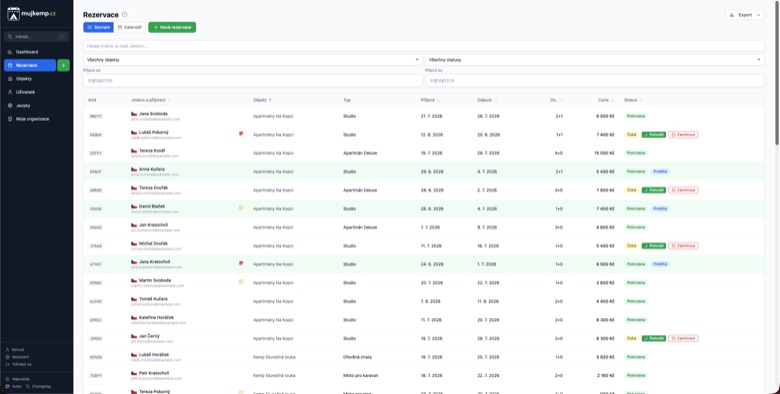Click Potvrdit on Lukáš Pokorný's reservation

(x=654, y=134)
